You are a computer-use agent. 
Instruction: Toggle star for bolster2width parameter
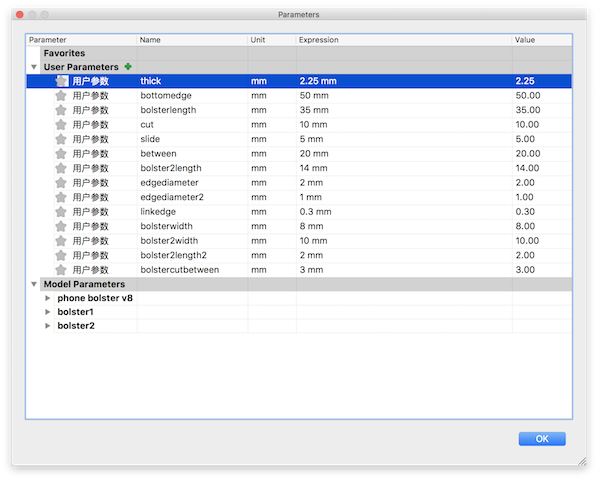[x=61, y=240]
